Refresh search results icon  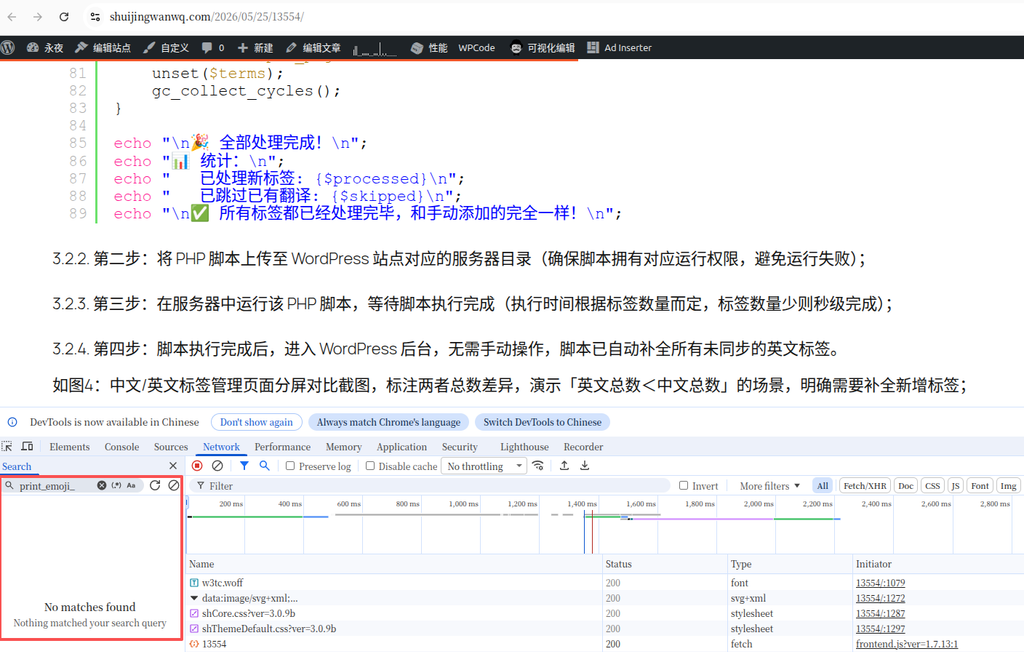click(x=155, y=485)
